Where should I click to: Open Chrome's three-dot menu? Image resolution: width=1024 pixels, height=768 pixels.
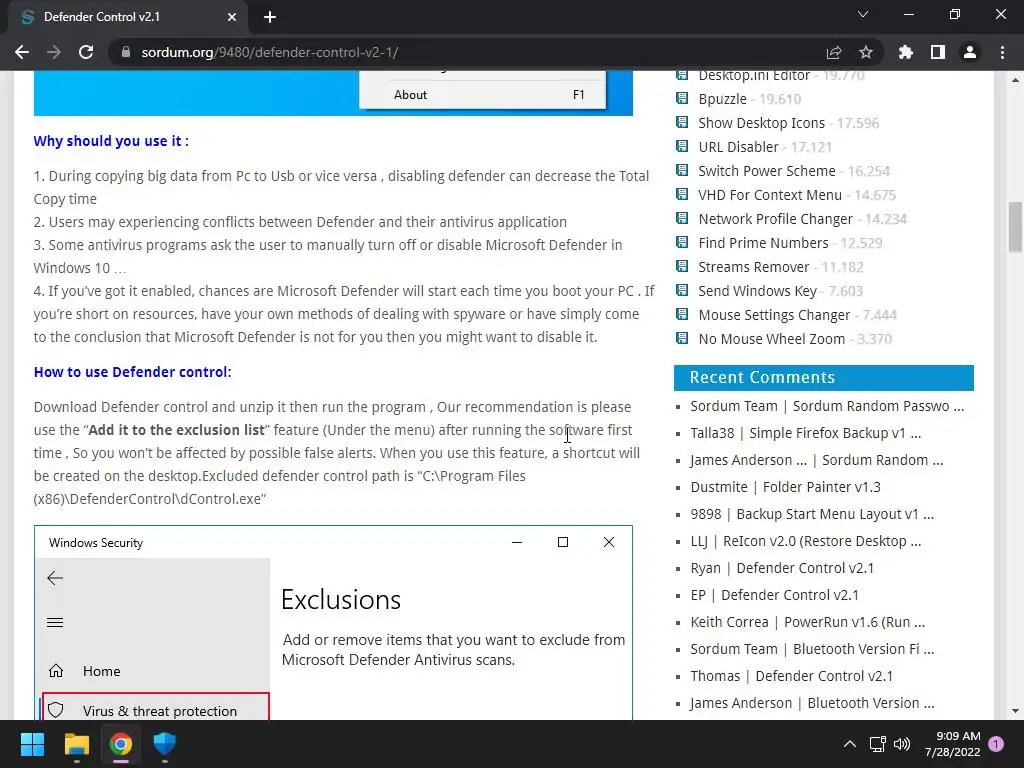pyautogui.click(x=1002, y=52)
